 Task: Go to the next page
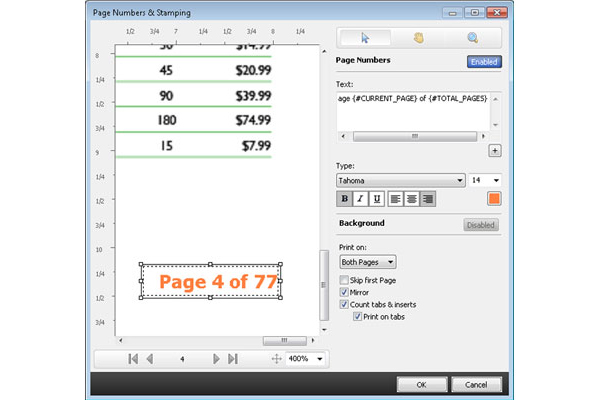point(216,358)
